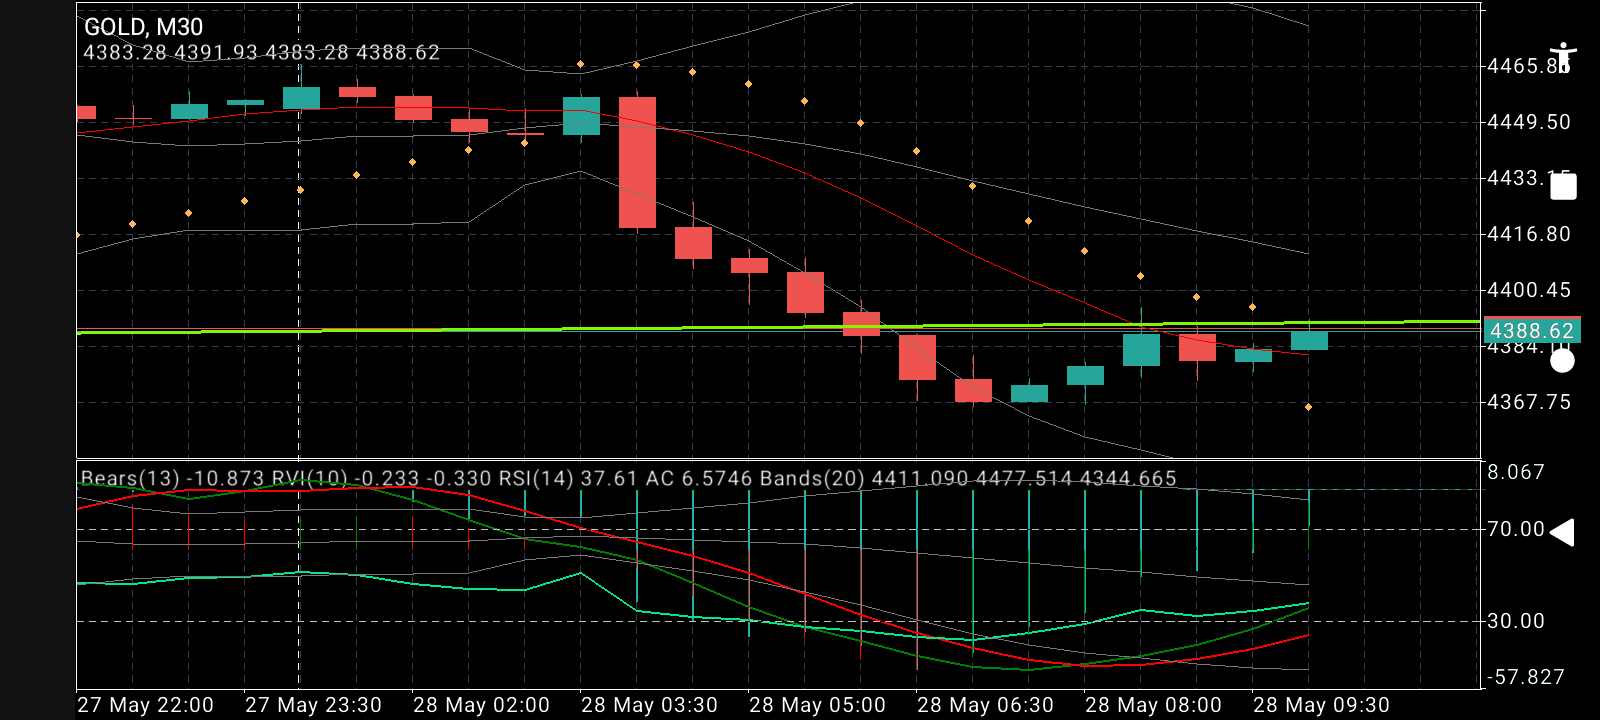The image size is (1600, 720).
Task: Select the teal candle at 28 May 08:00
Action: tap(1141, 350)
